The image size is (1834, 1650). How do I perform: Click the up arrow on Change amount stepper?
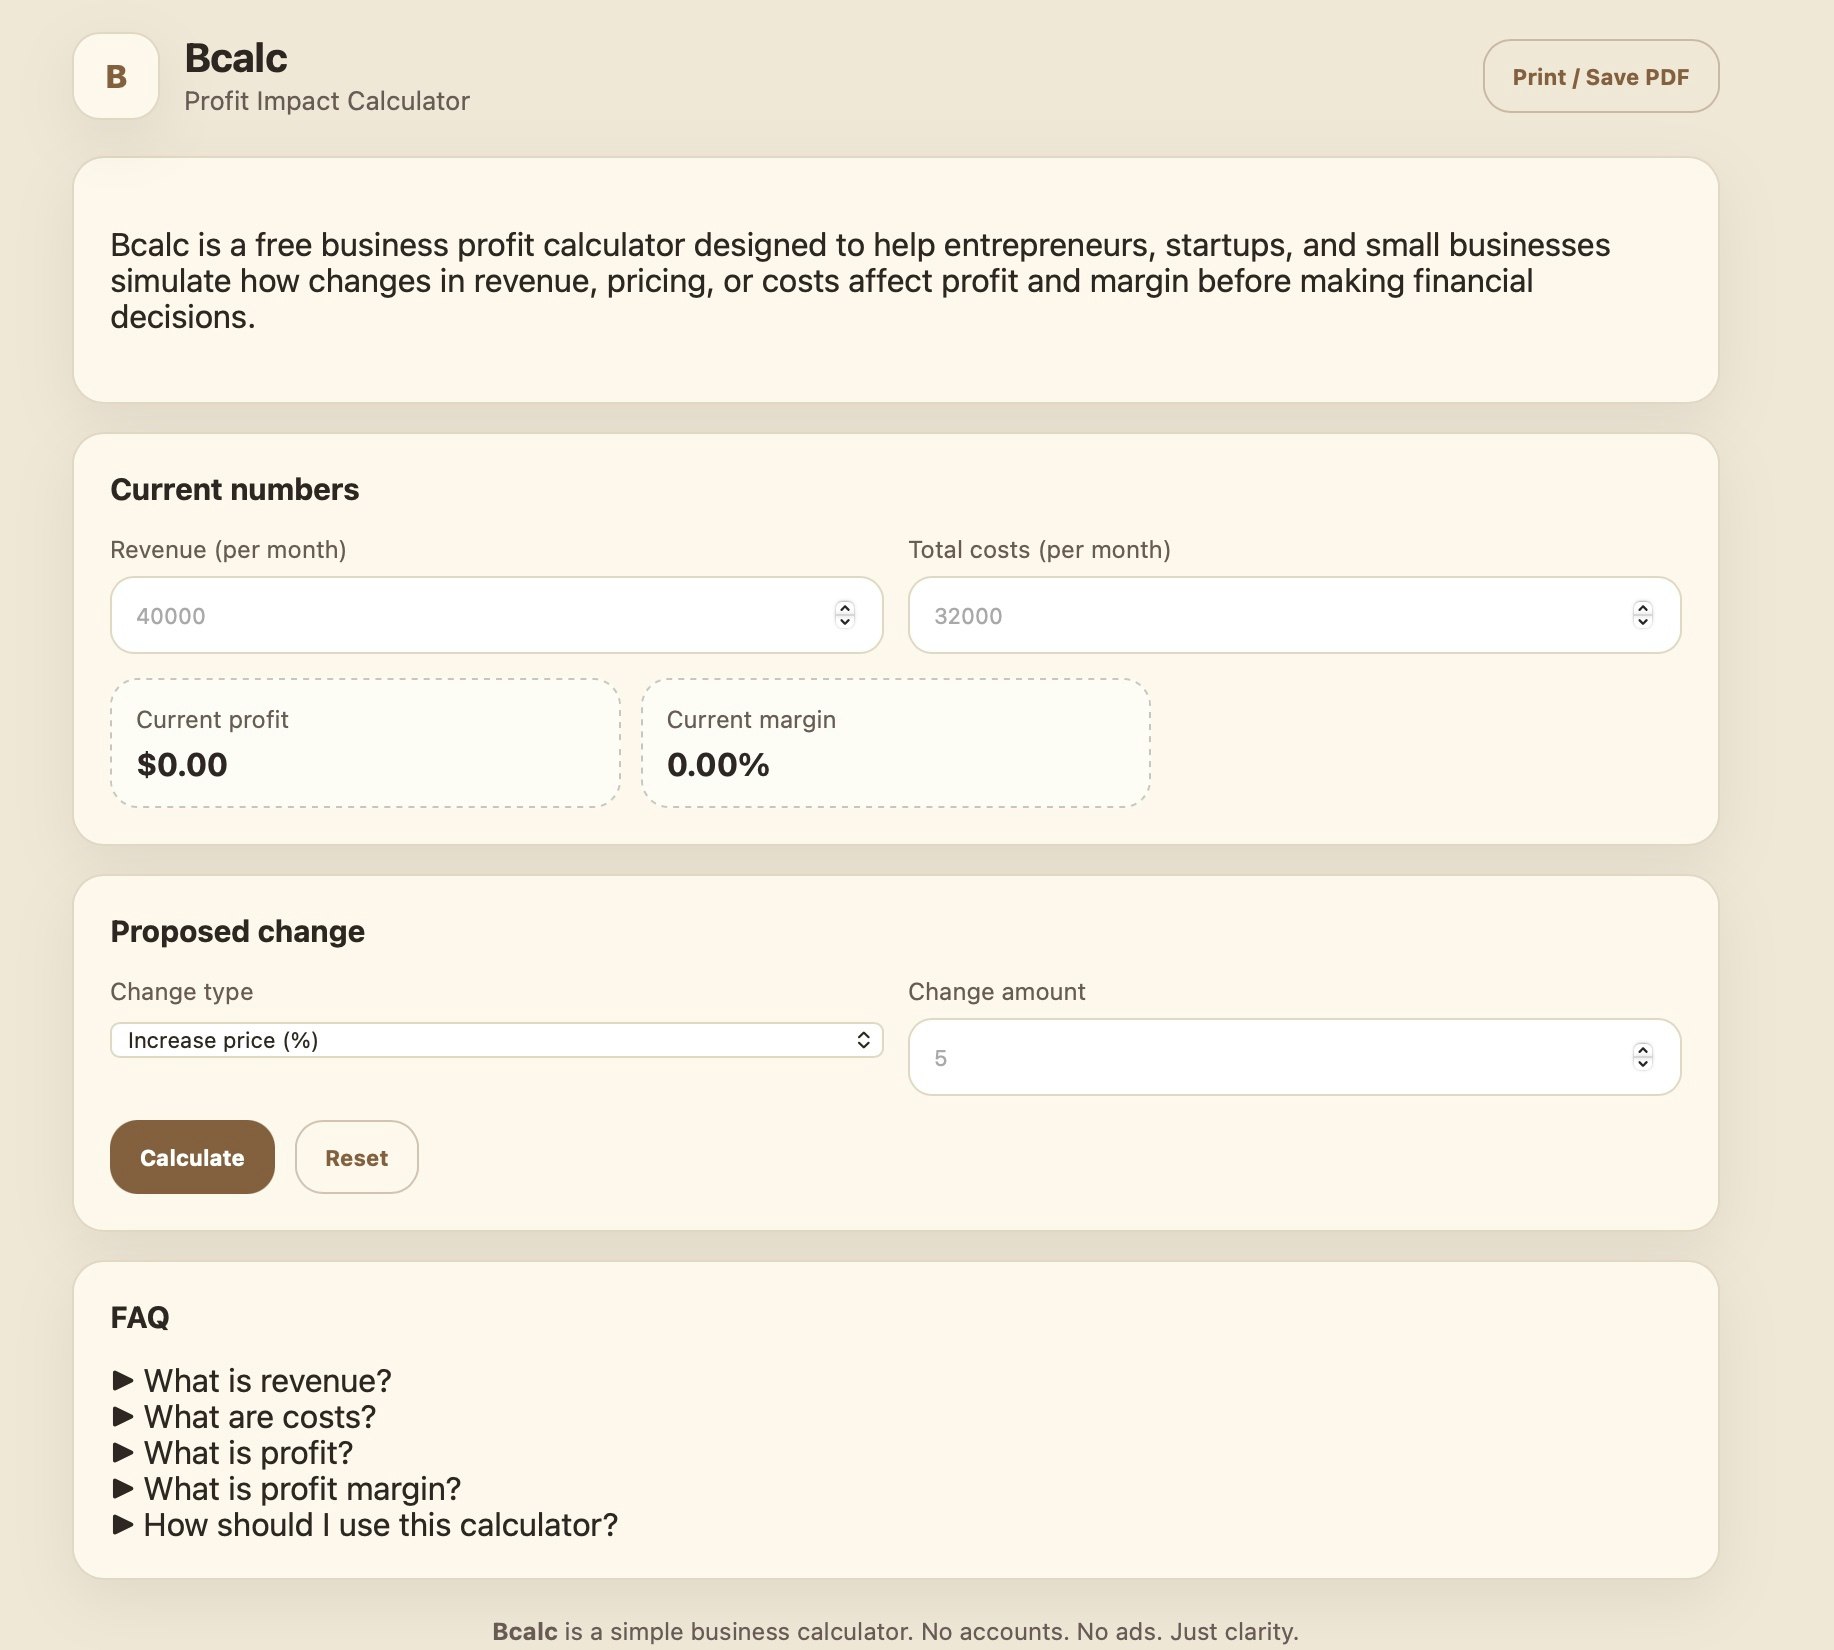[x=1643, y=1051]
